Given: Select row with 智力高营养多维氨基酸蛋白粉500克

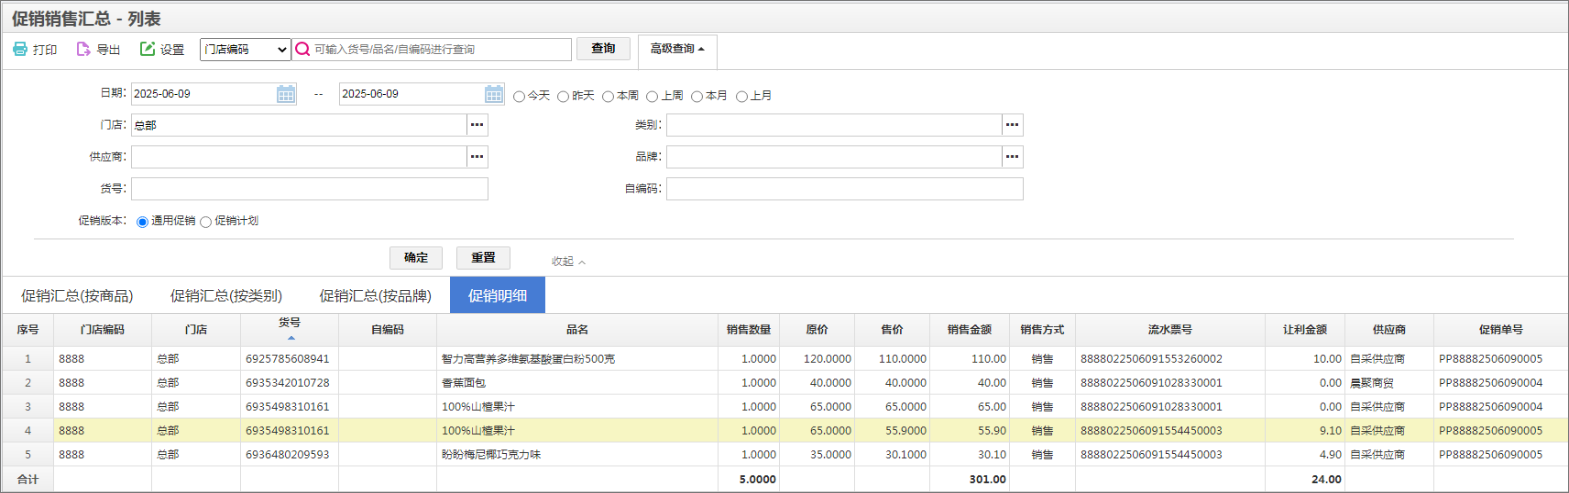Looking at the screenshot, I should coord(784,359).
